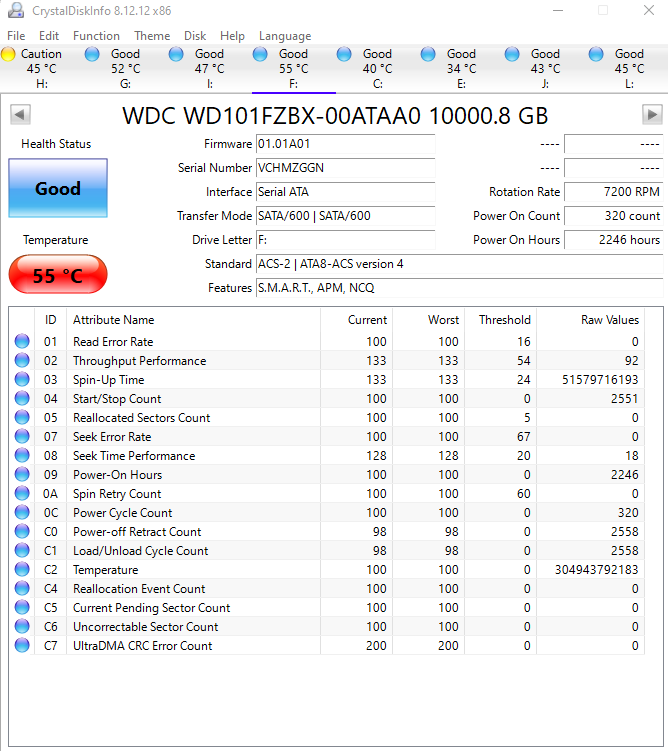Select the L: disk tab
668x751 pixels.
(x=629, y=68)
